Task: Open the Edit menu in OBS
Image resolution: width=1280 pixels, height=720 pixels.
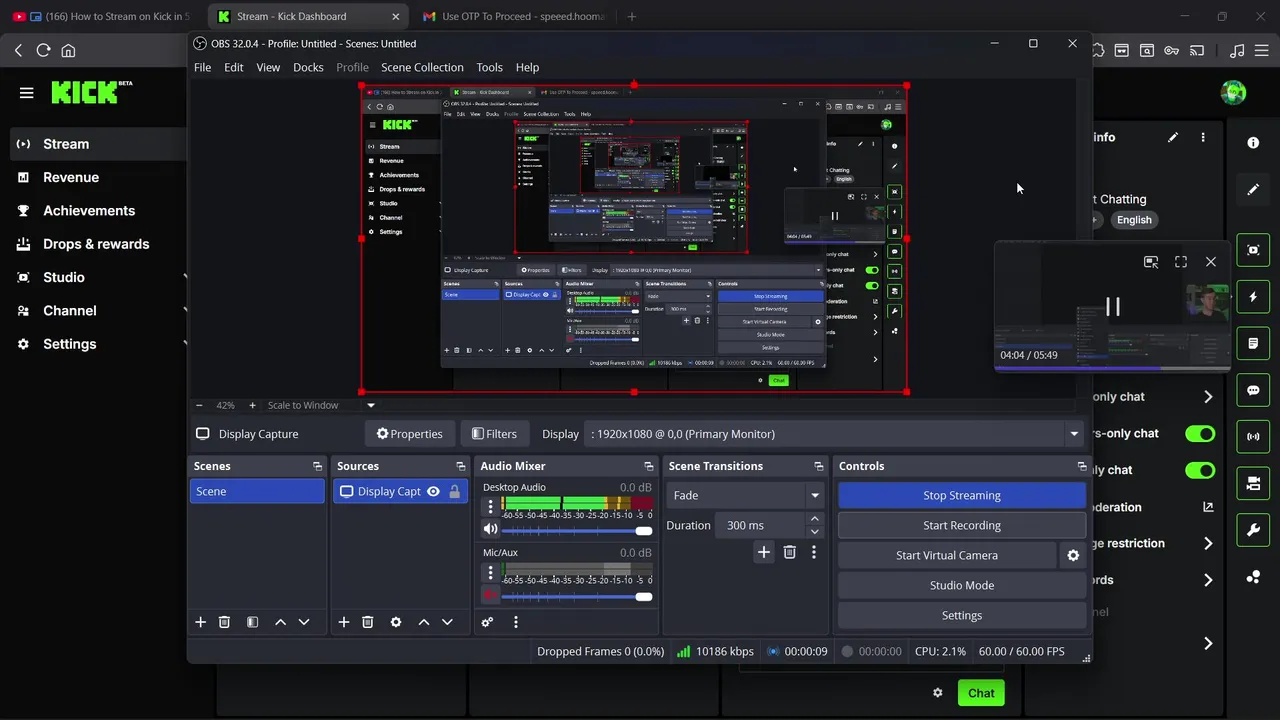Action: tap(234, 67)
